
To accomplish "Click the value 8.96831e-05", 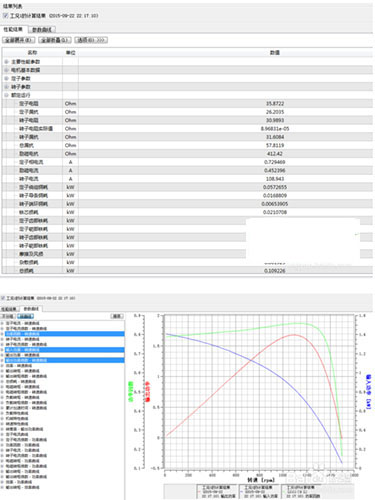I will pos(275,128).
